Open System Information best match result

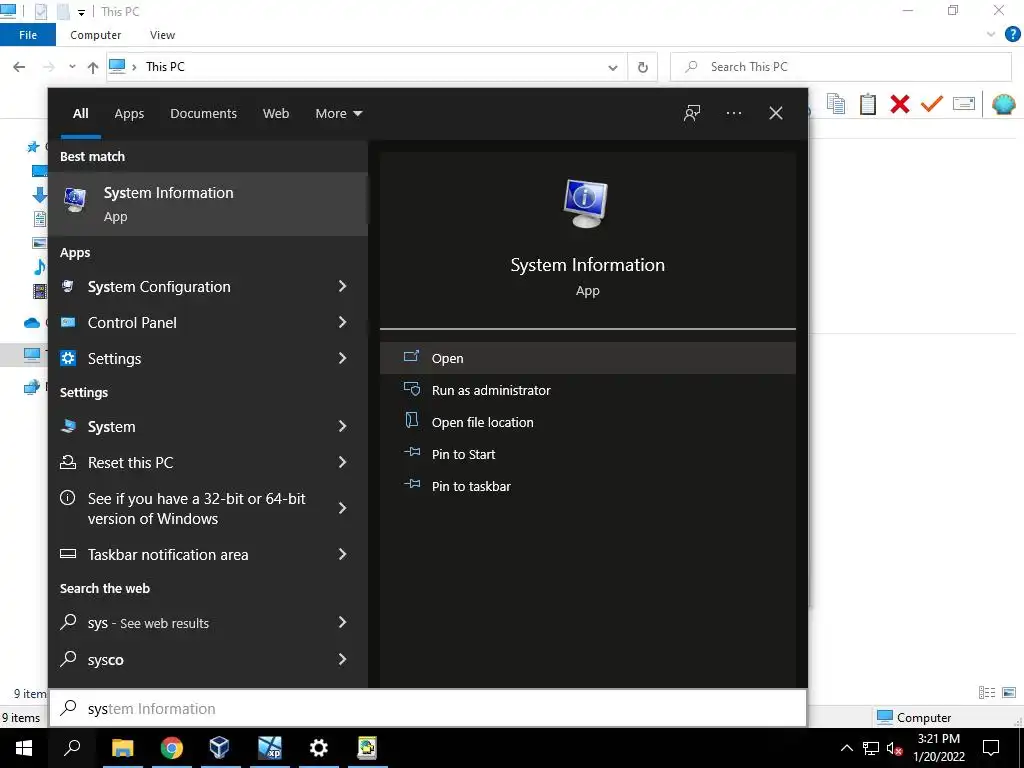(208, 204)
